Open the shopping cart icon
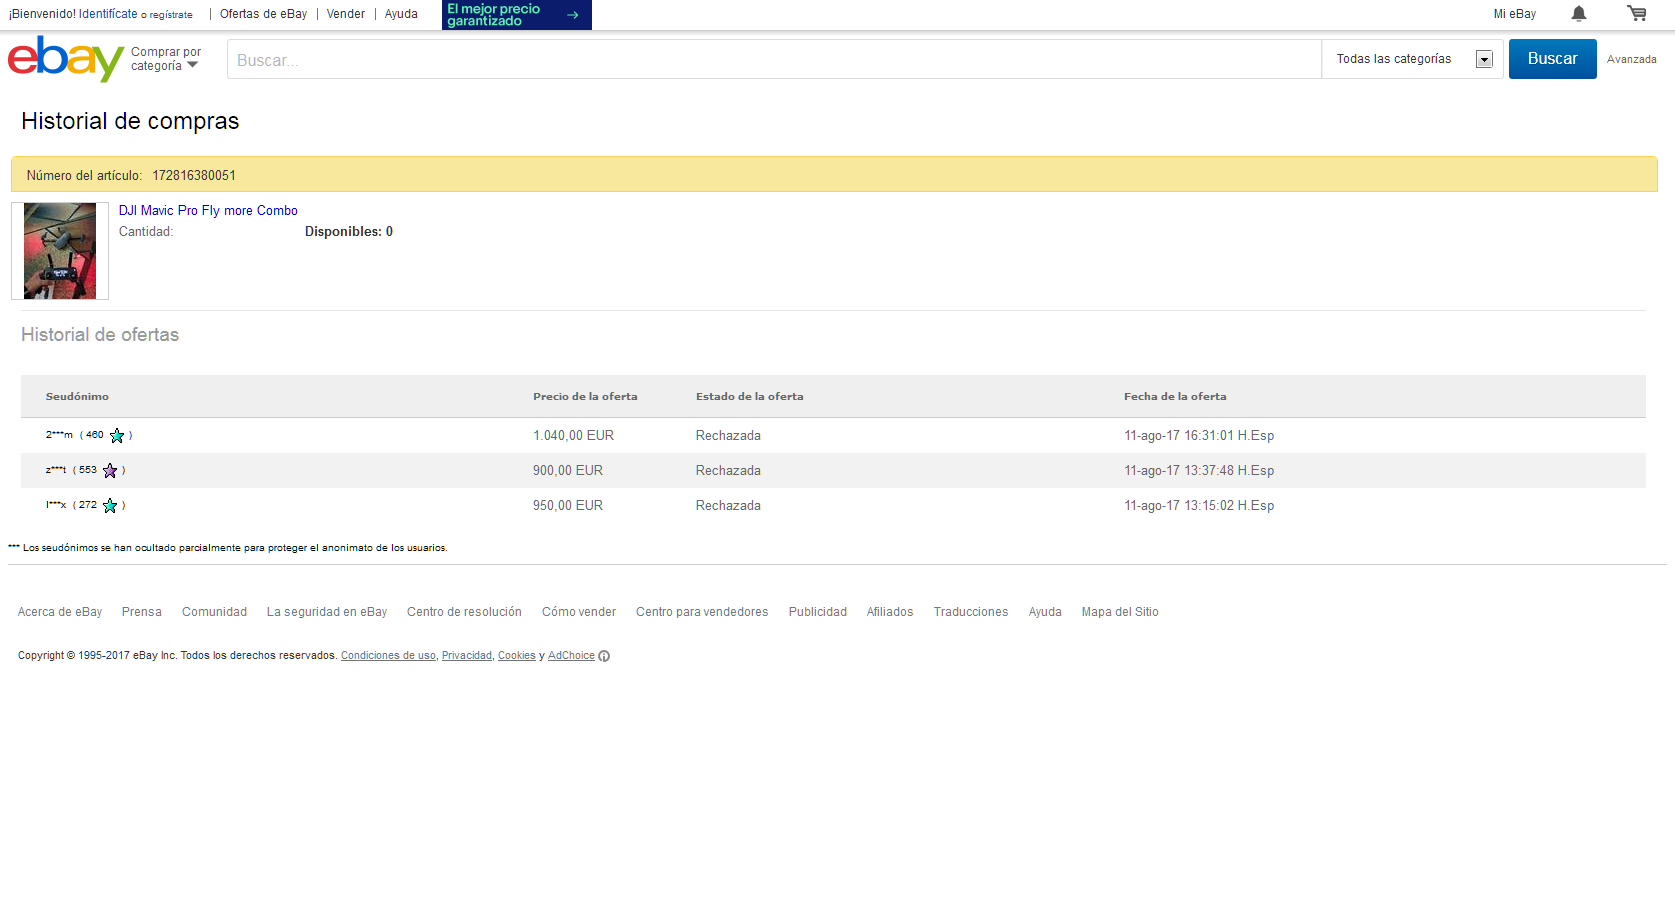The image size is (1675, 910). 1637,14
